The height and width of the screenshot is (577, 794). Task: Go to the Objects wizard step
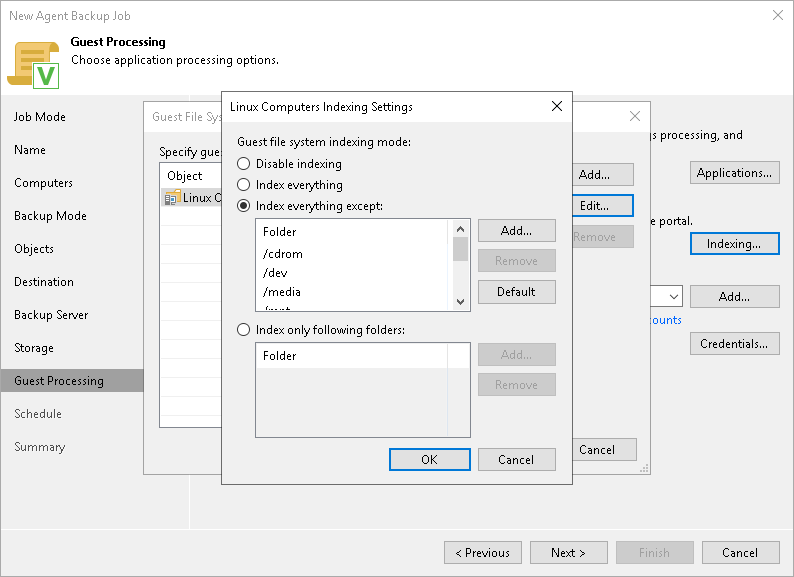coord(33,249)
